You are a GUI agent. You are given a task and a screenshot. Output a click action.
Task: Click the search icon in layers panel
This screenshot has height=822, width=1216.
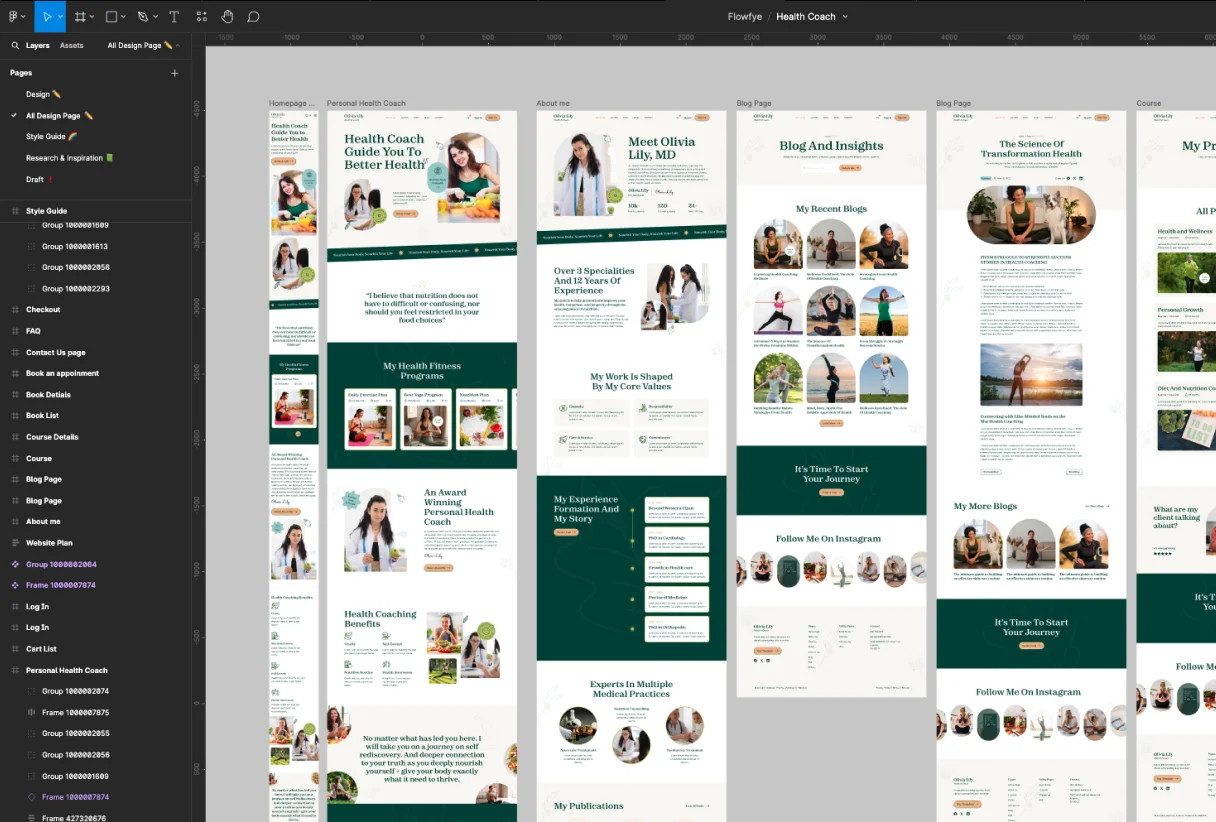[15, 45]
